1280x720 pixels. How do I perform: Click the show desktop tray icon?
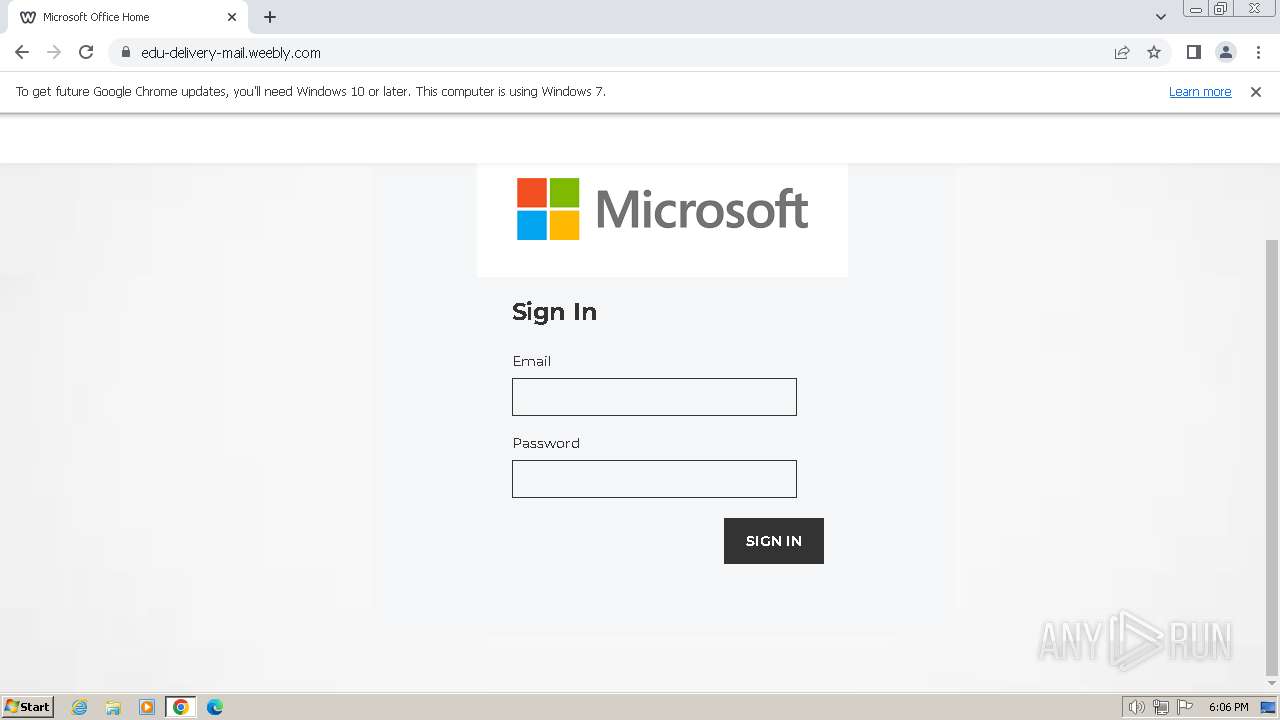click(x=1268, y=707)
